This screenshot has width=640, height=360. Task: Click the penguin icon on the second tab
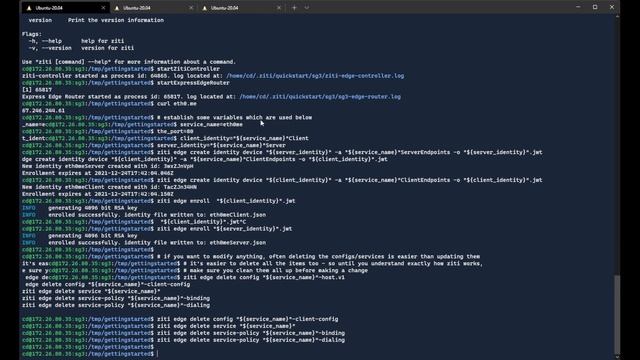click(x=117, y=8)
